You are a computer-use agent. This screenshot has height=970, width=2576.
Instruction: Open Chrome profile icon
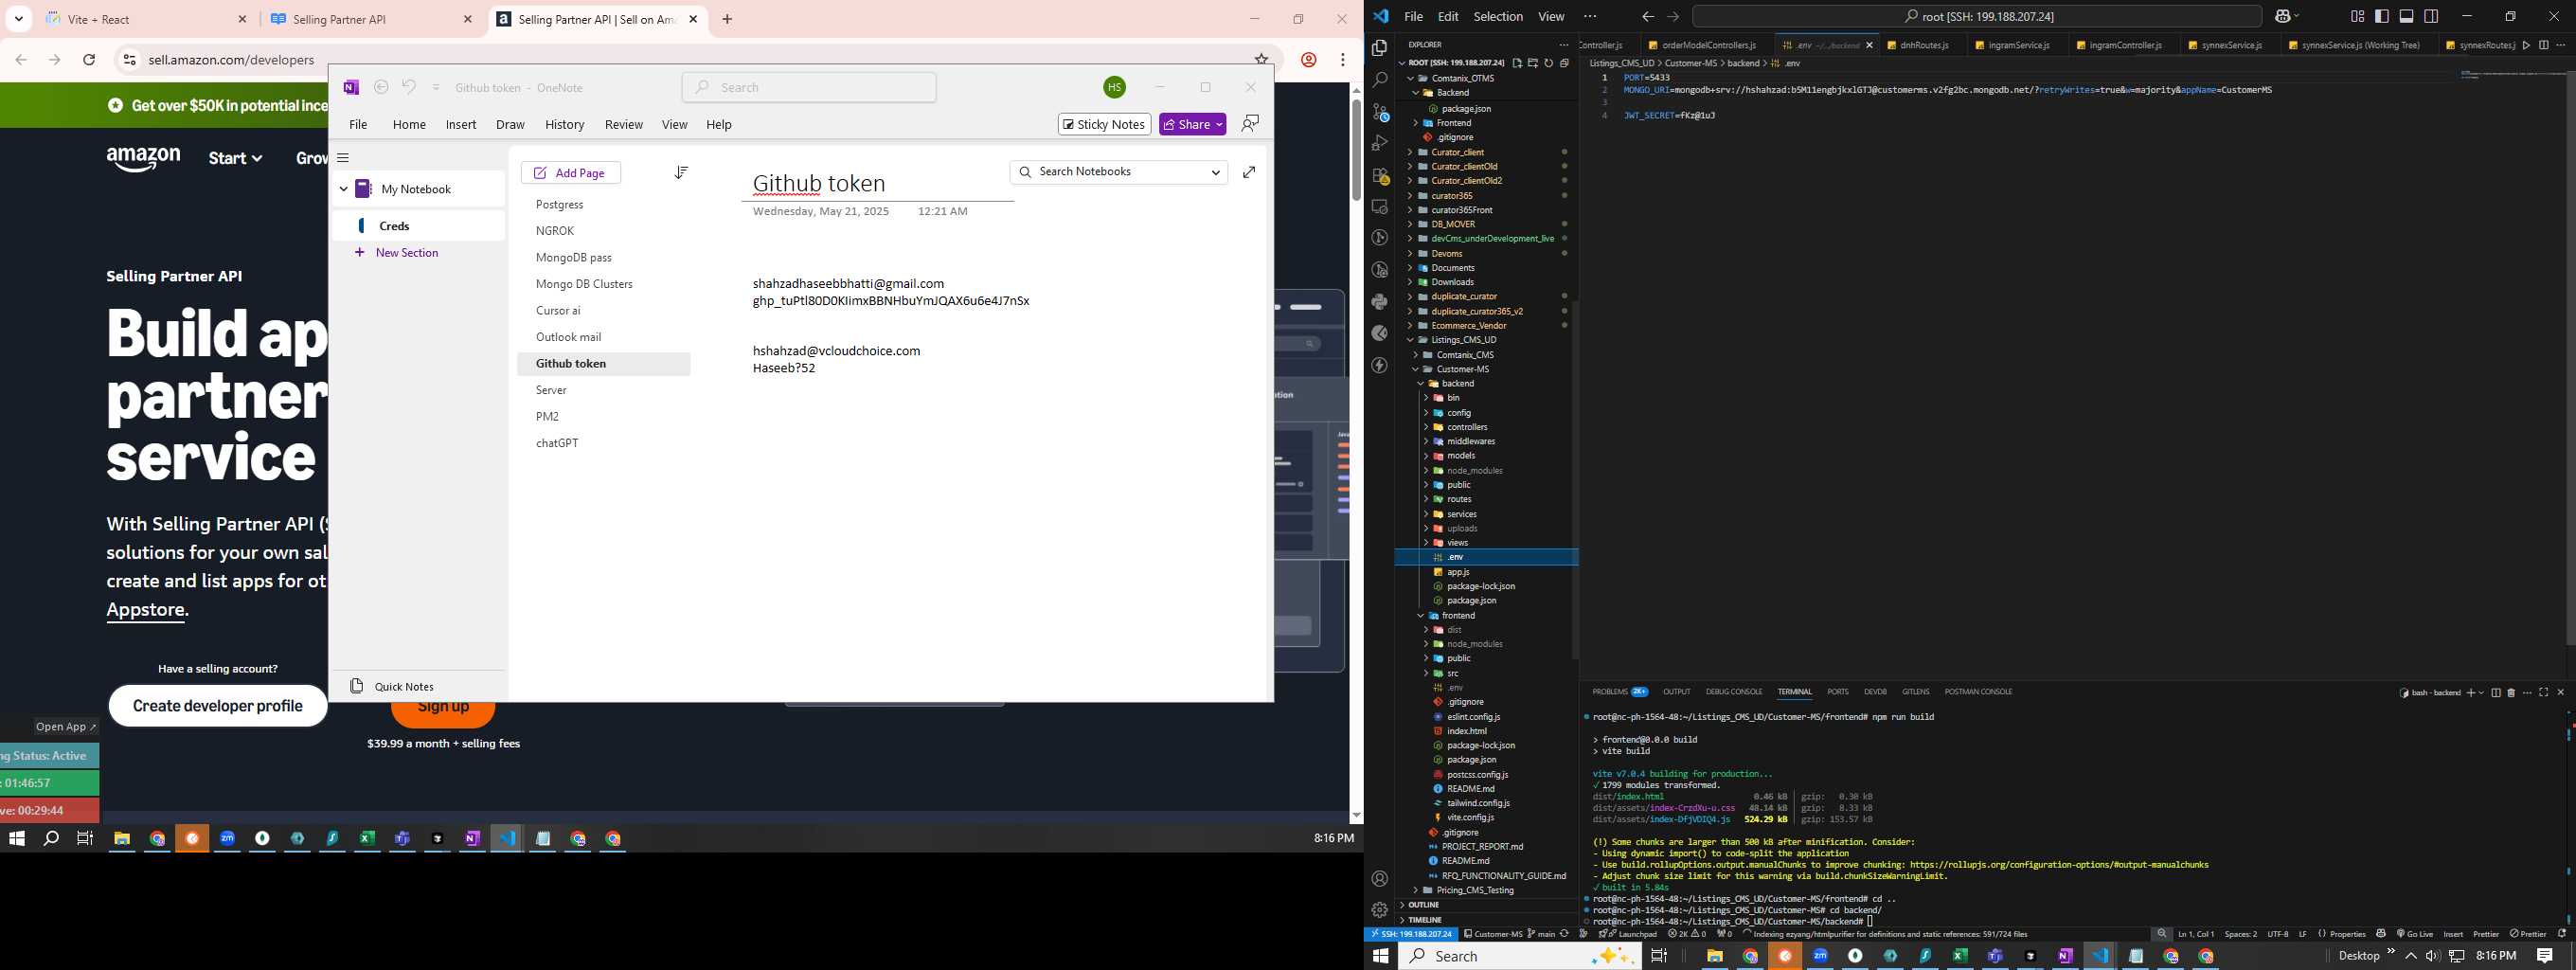pos(1309,60)
